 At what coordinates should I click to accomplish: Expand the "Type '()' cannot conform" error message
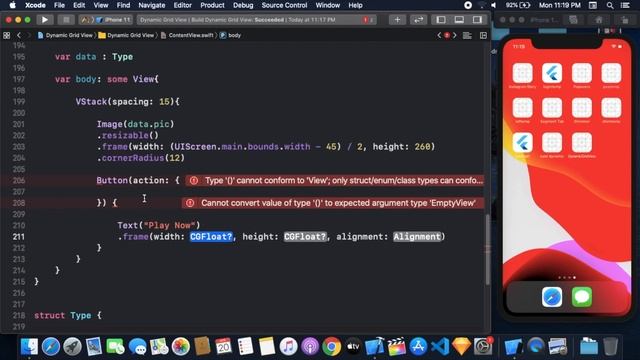coord(335,180)
